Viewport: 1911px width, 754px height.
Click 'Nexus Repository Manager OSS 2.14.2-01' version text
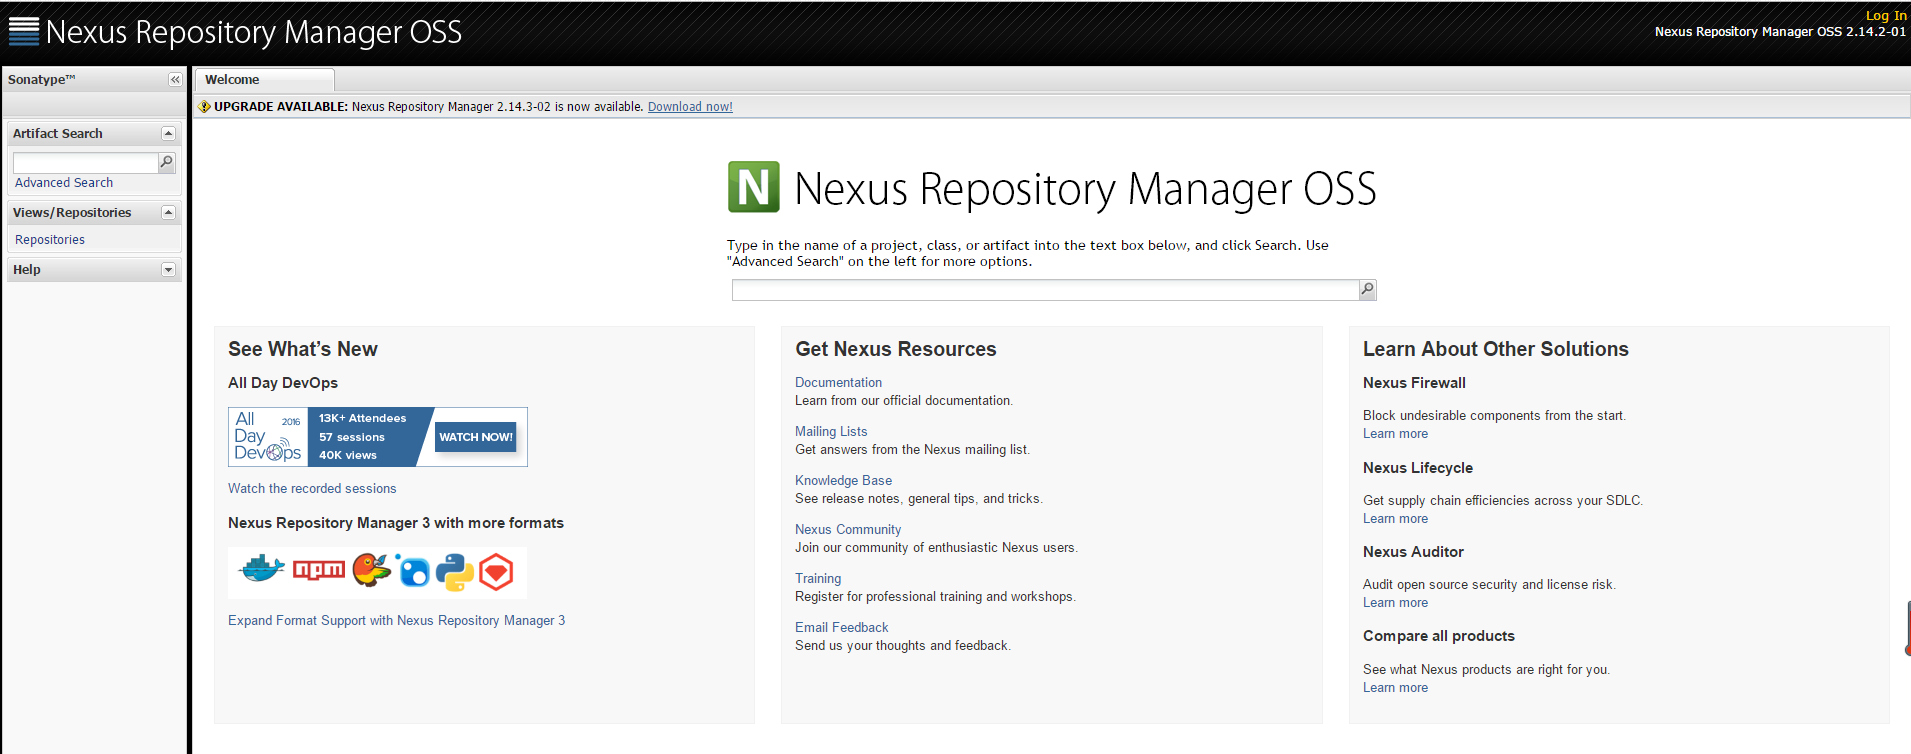coord(1780,32)
